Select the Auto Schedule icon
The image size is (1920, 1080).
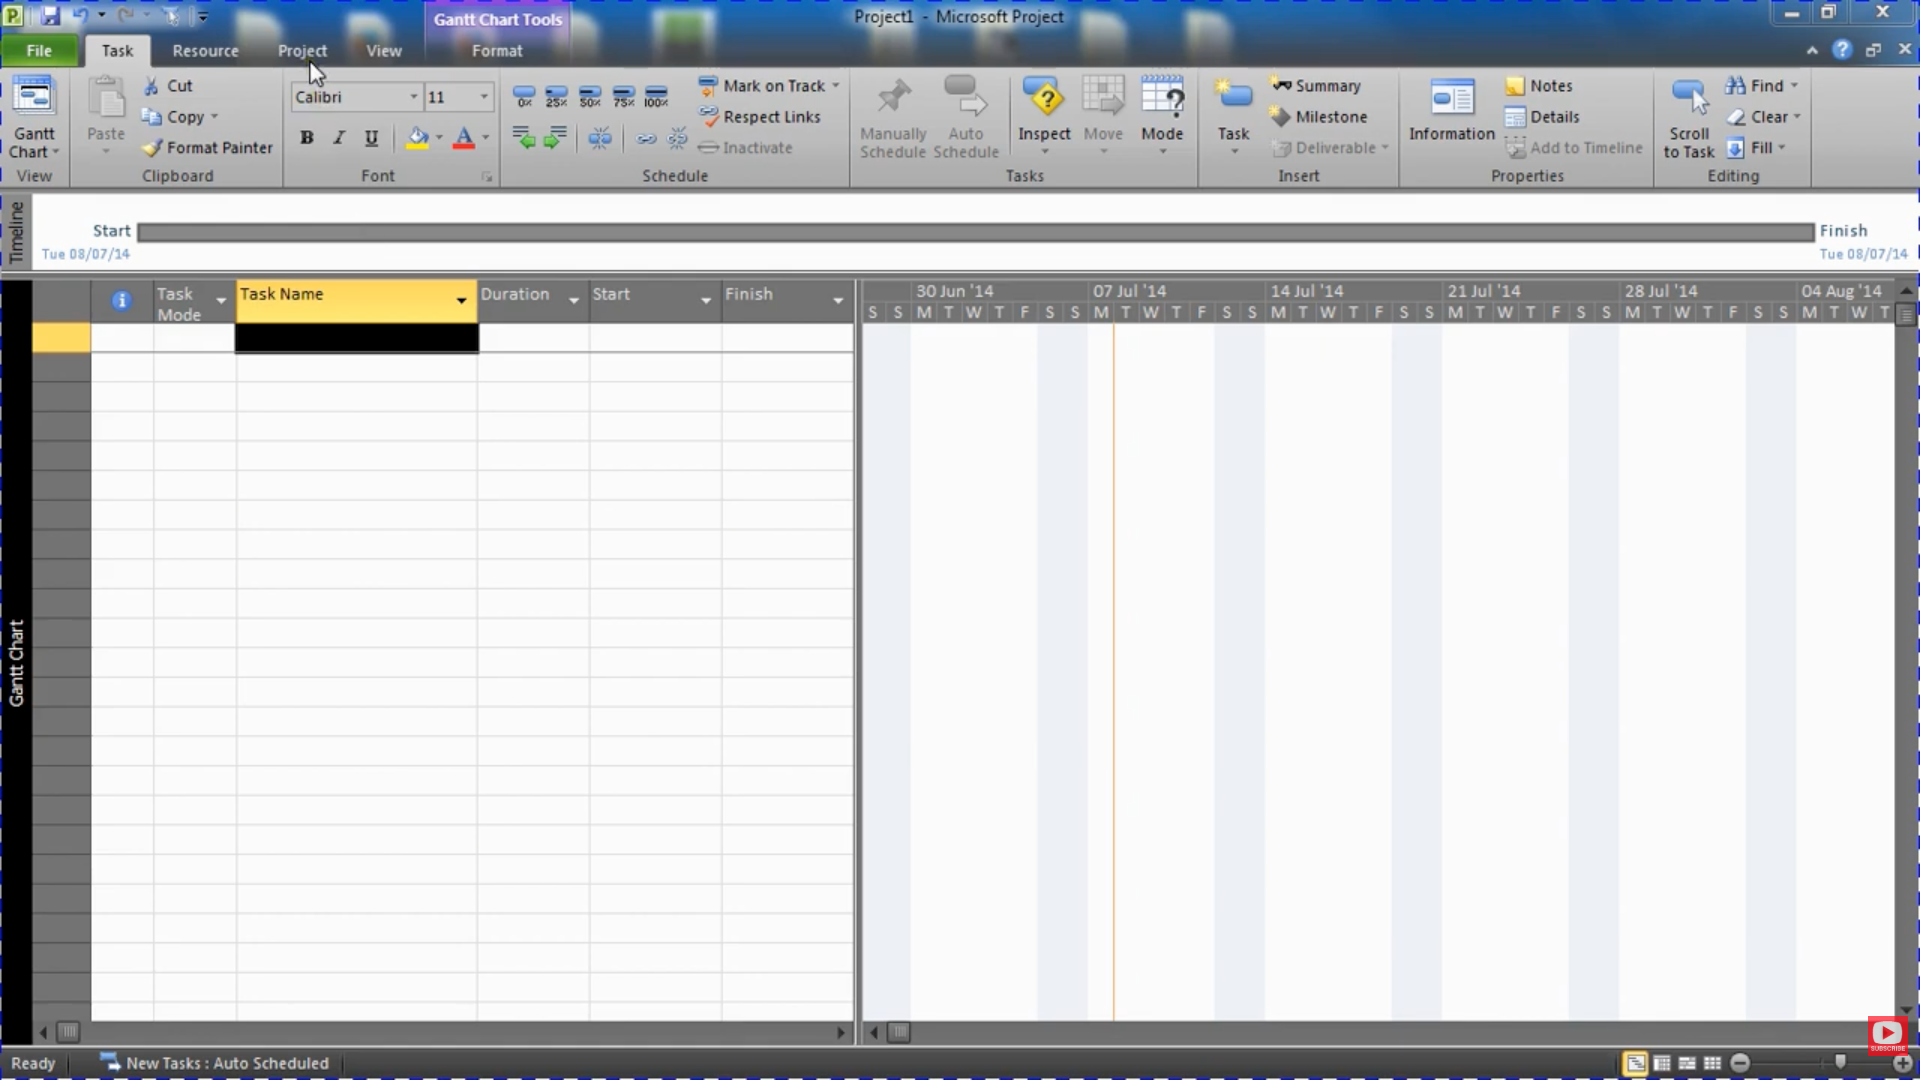[x=965, y=98]
